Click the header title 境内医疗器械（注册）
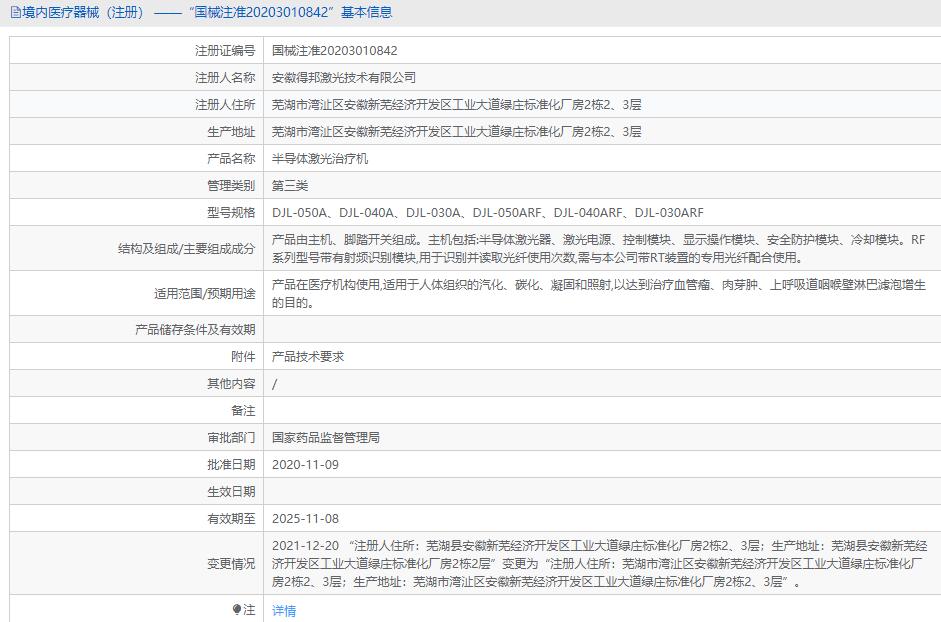The width and height of the screenshot is (941, 622). click(x=83, y=13)
